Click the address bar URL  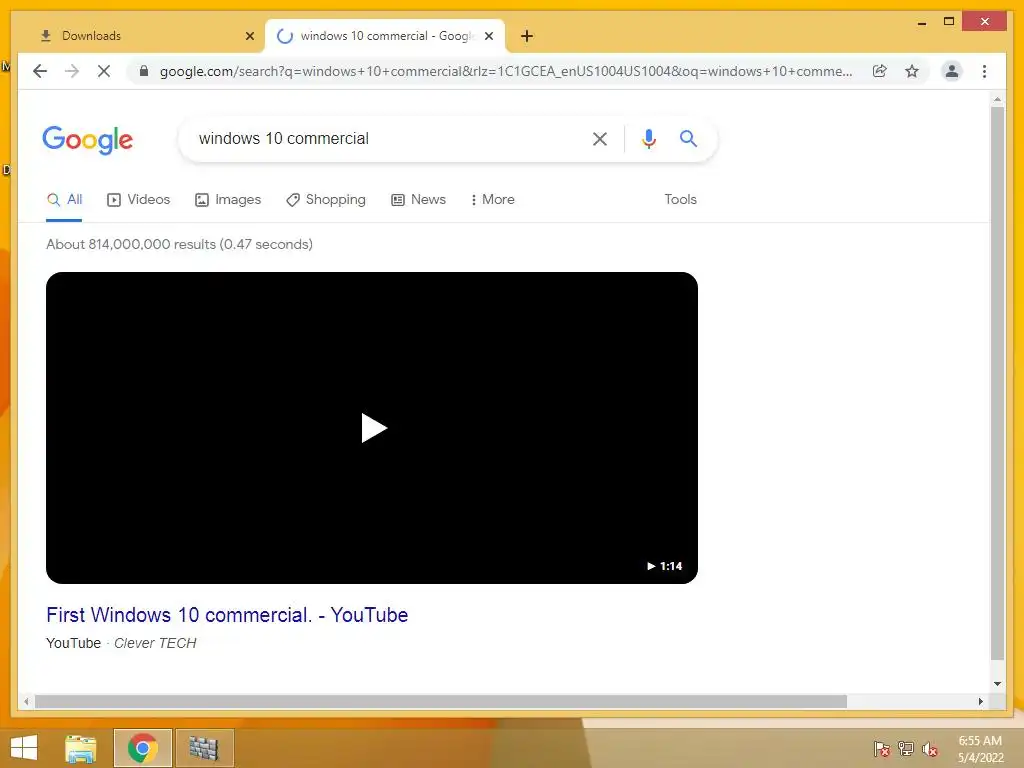coord(506,71)
